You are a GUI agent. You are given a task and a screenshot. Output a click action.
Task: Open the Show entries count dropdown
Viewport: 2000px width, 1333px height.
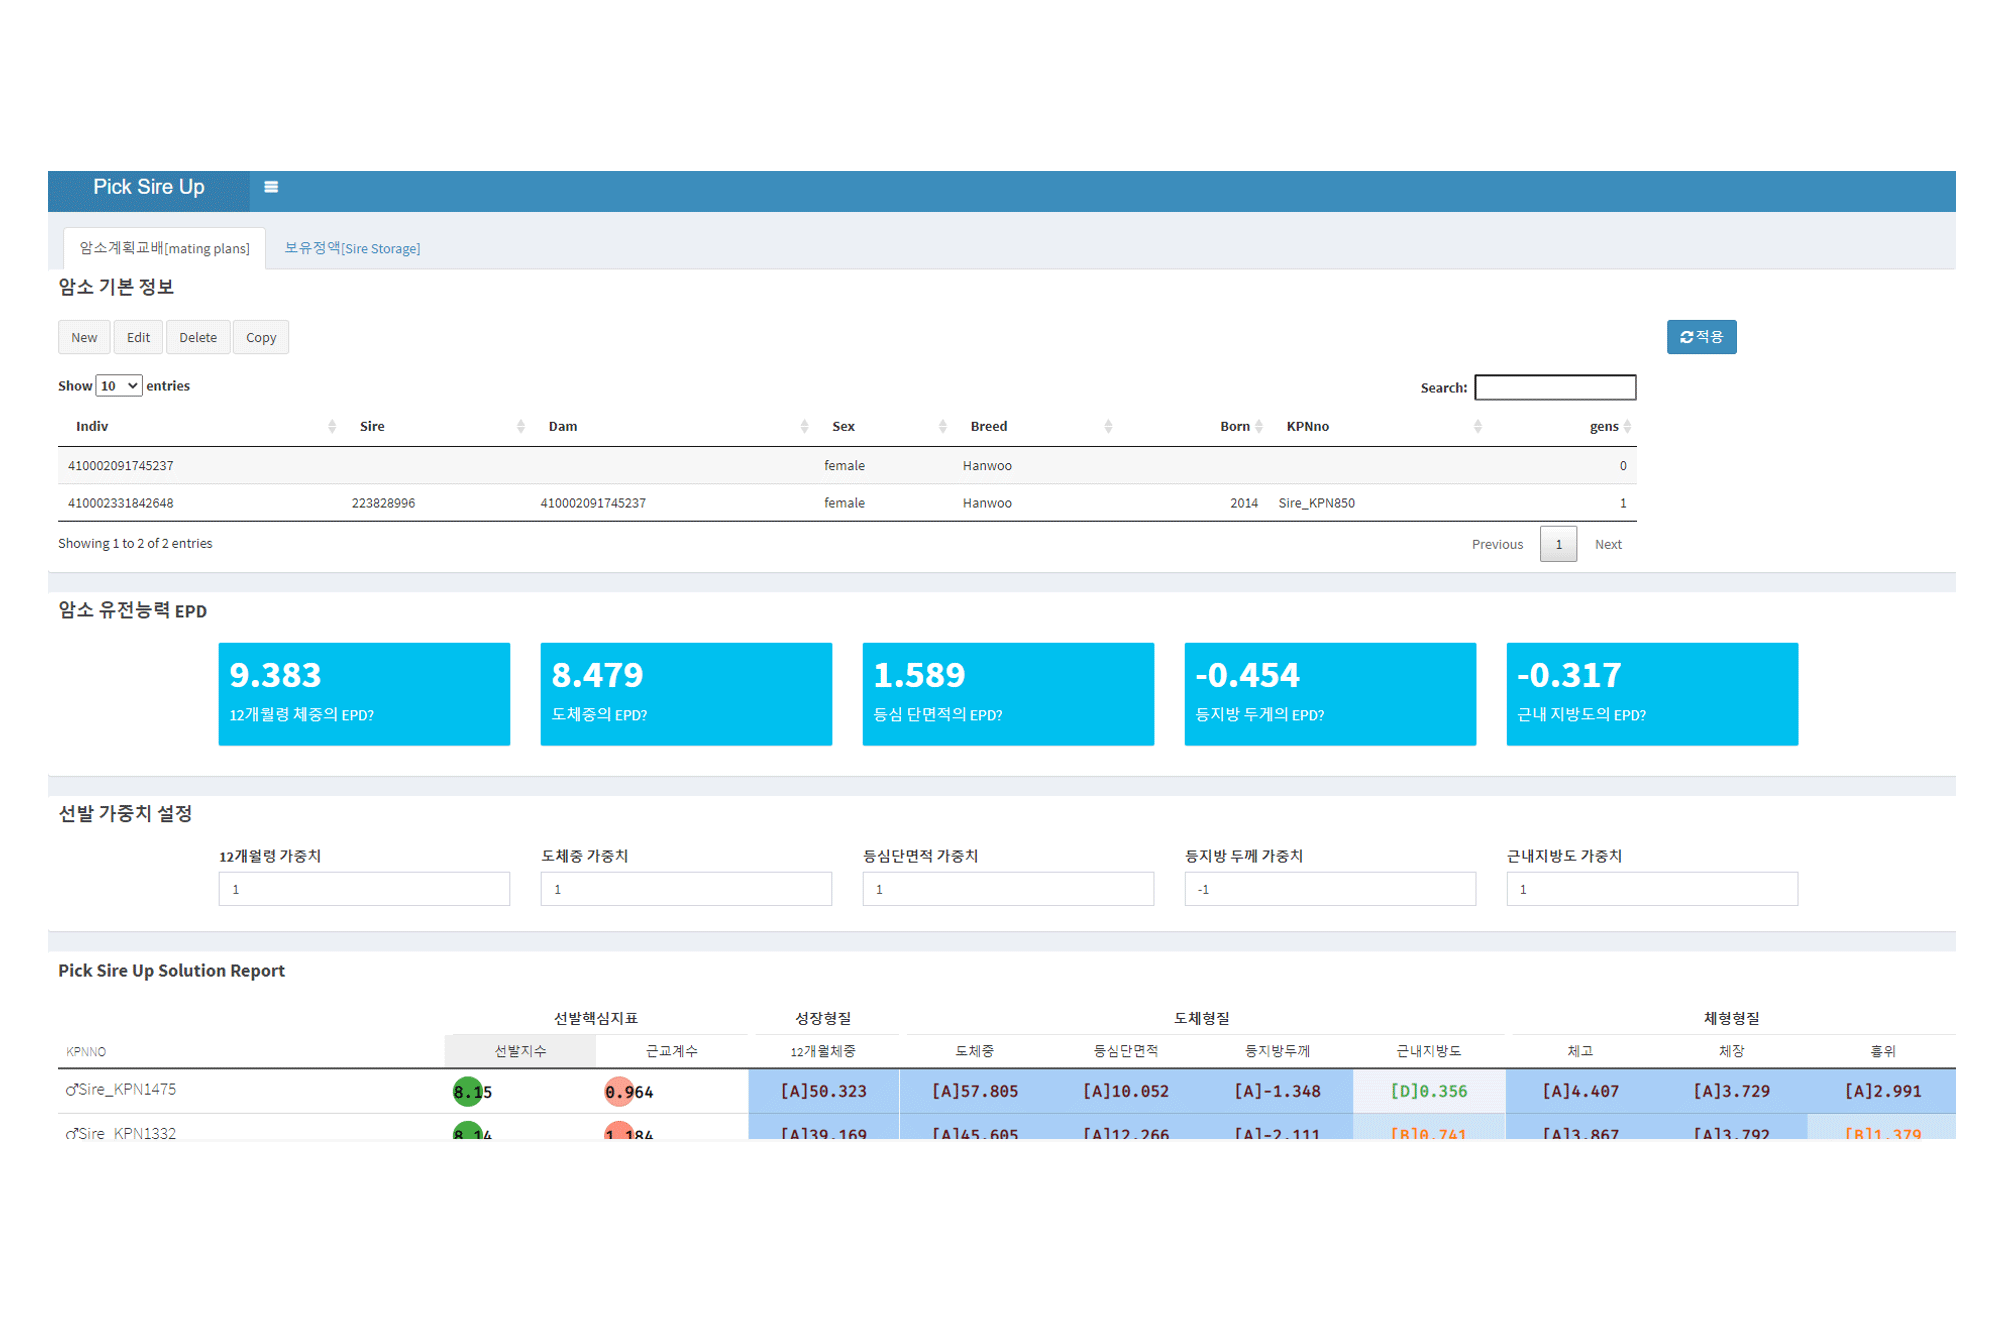[118, 386]
